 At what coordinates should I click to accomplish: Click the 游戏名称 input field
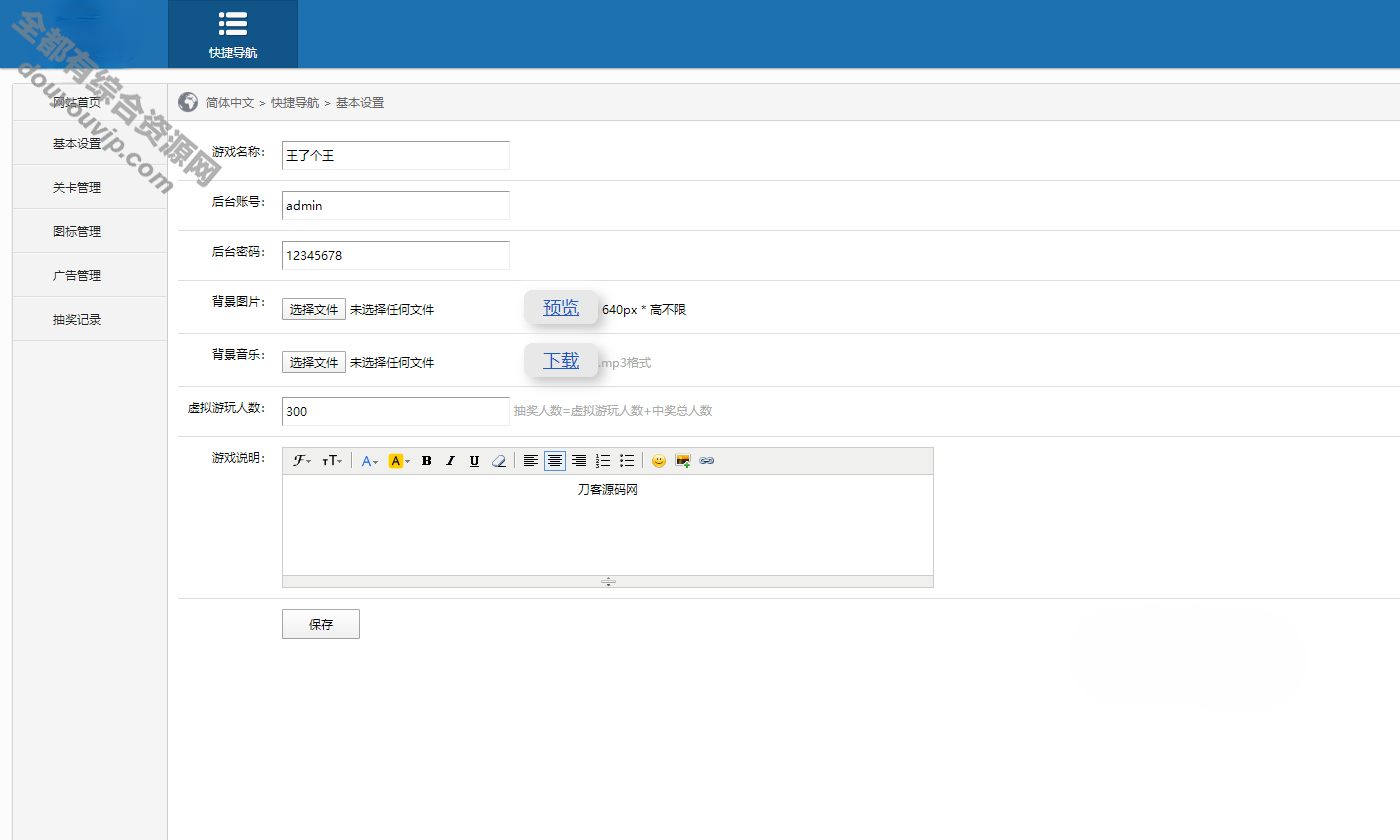pyautogui.click(x=396, y=155)
